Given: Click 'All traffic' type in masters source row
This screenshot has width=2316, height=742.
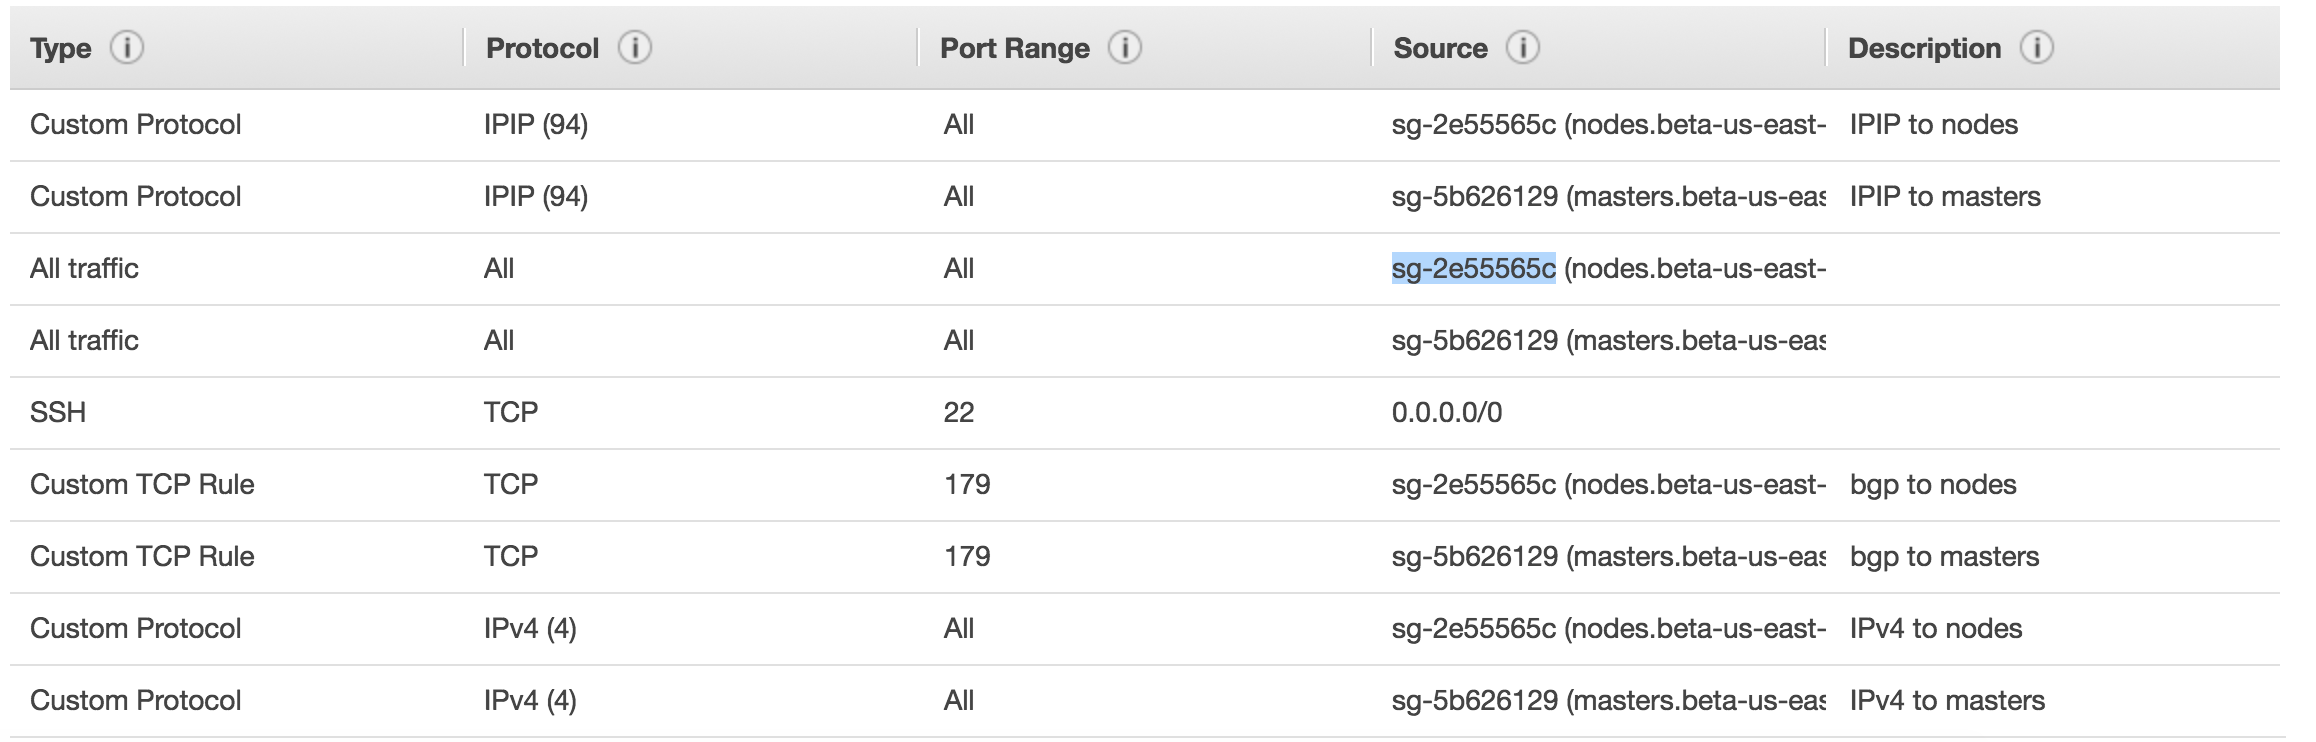Looking at the screenshot, I should pyautogui.click(x=84, y=340).
